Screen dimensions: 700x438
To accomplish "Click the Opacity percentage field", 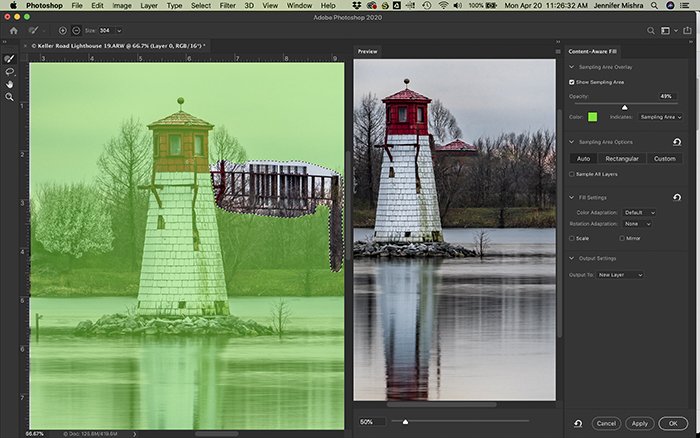I will pyautogui.click(x=667, y=96).
